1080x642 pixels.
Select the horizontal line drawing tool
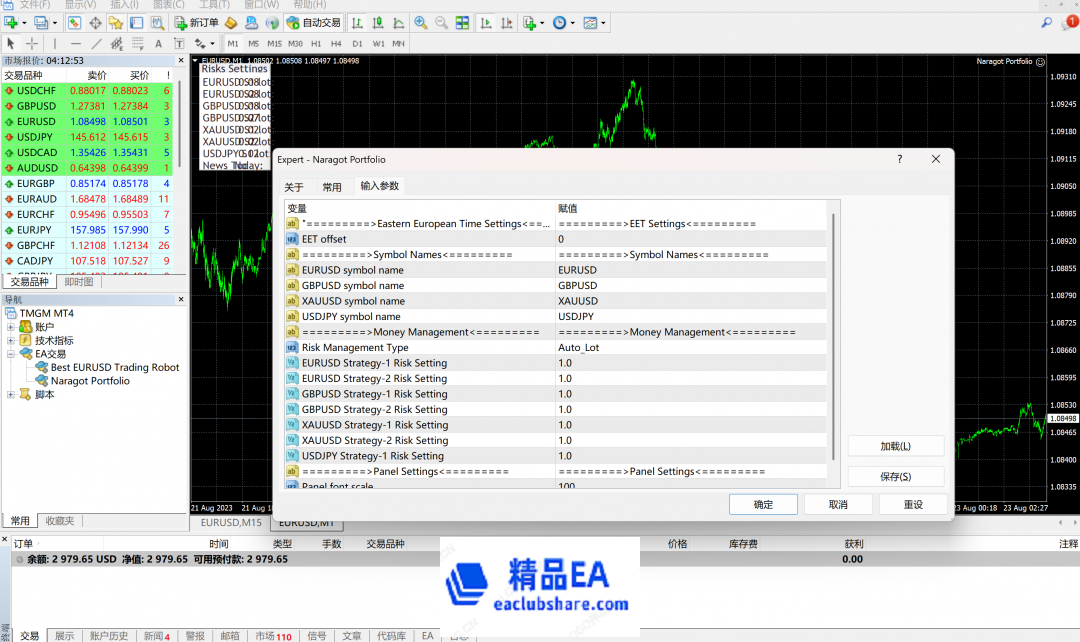pyautogui.click(x=76, y=44)
